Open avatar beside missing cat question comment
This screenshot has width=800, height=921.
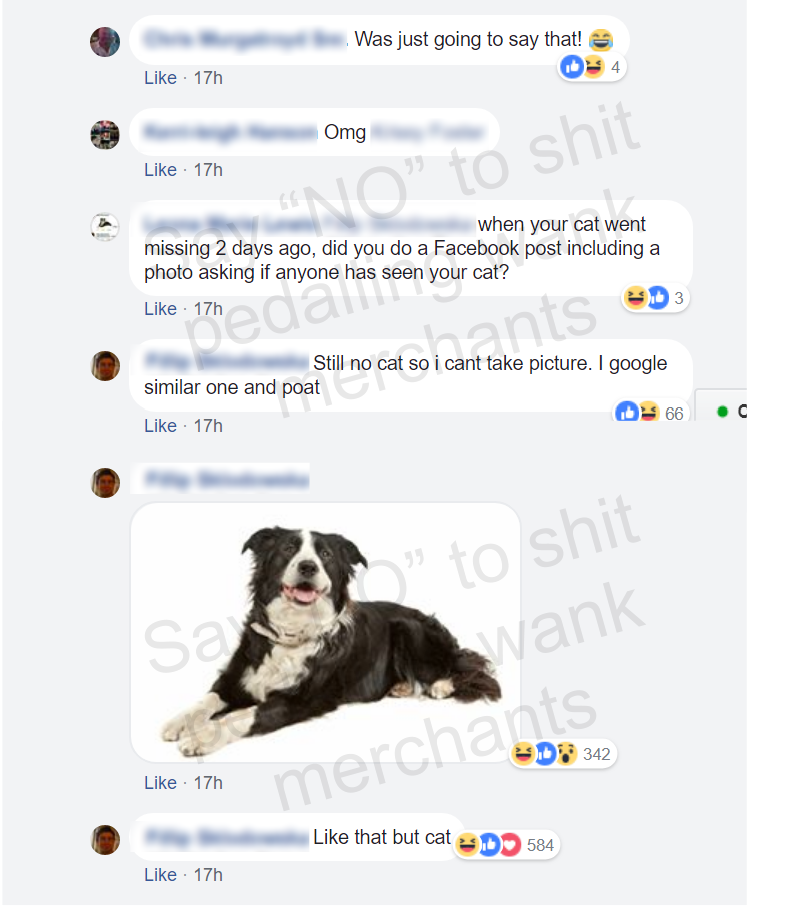click(x=105, y=227)
